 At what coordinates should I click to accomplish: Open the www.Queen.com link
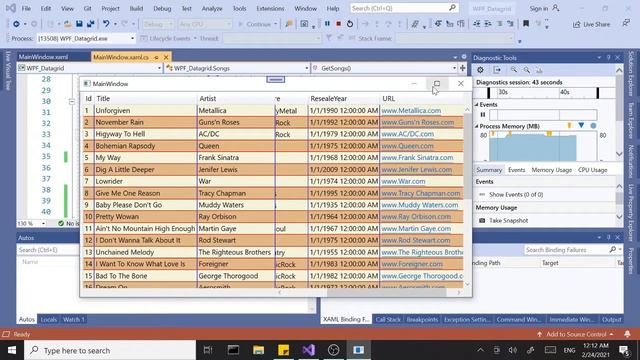point(407,146)
